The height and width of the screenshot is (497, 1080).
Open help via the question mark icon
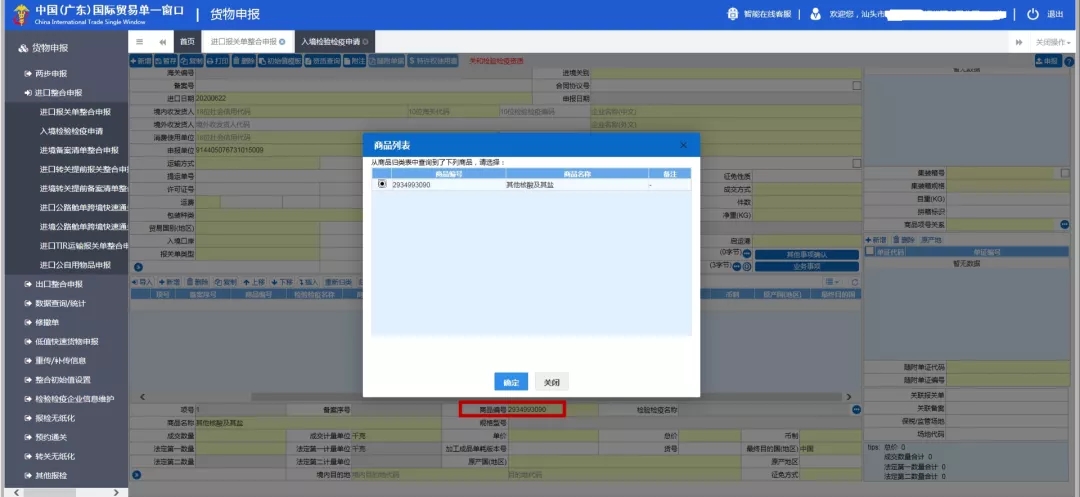[x=1069, y=61]
